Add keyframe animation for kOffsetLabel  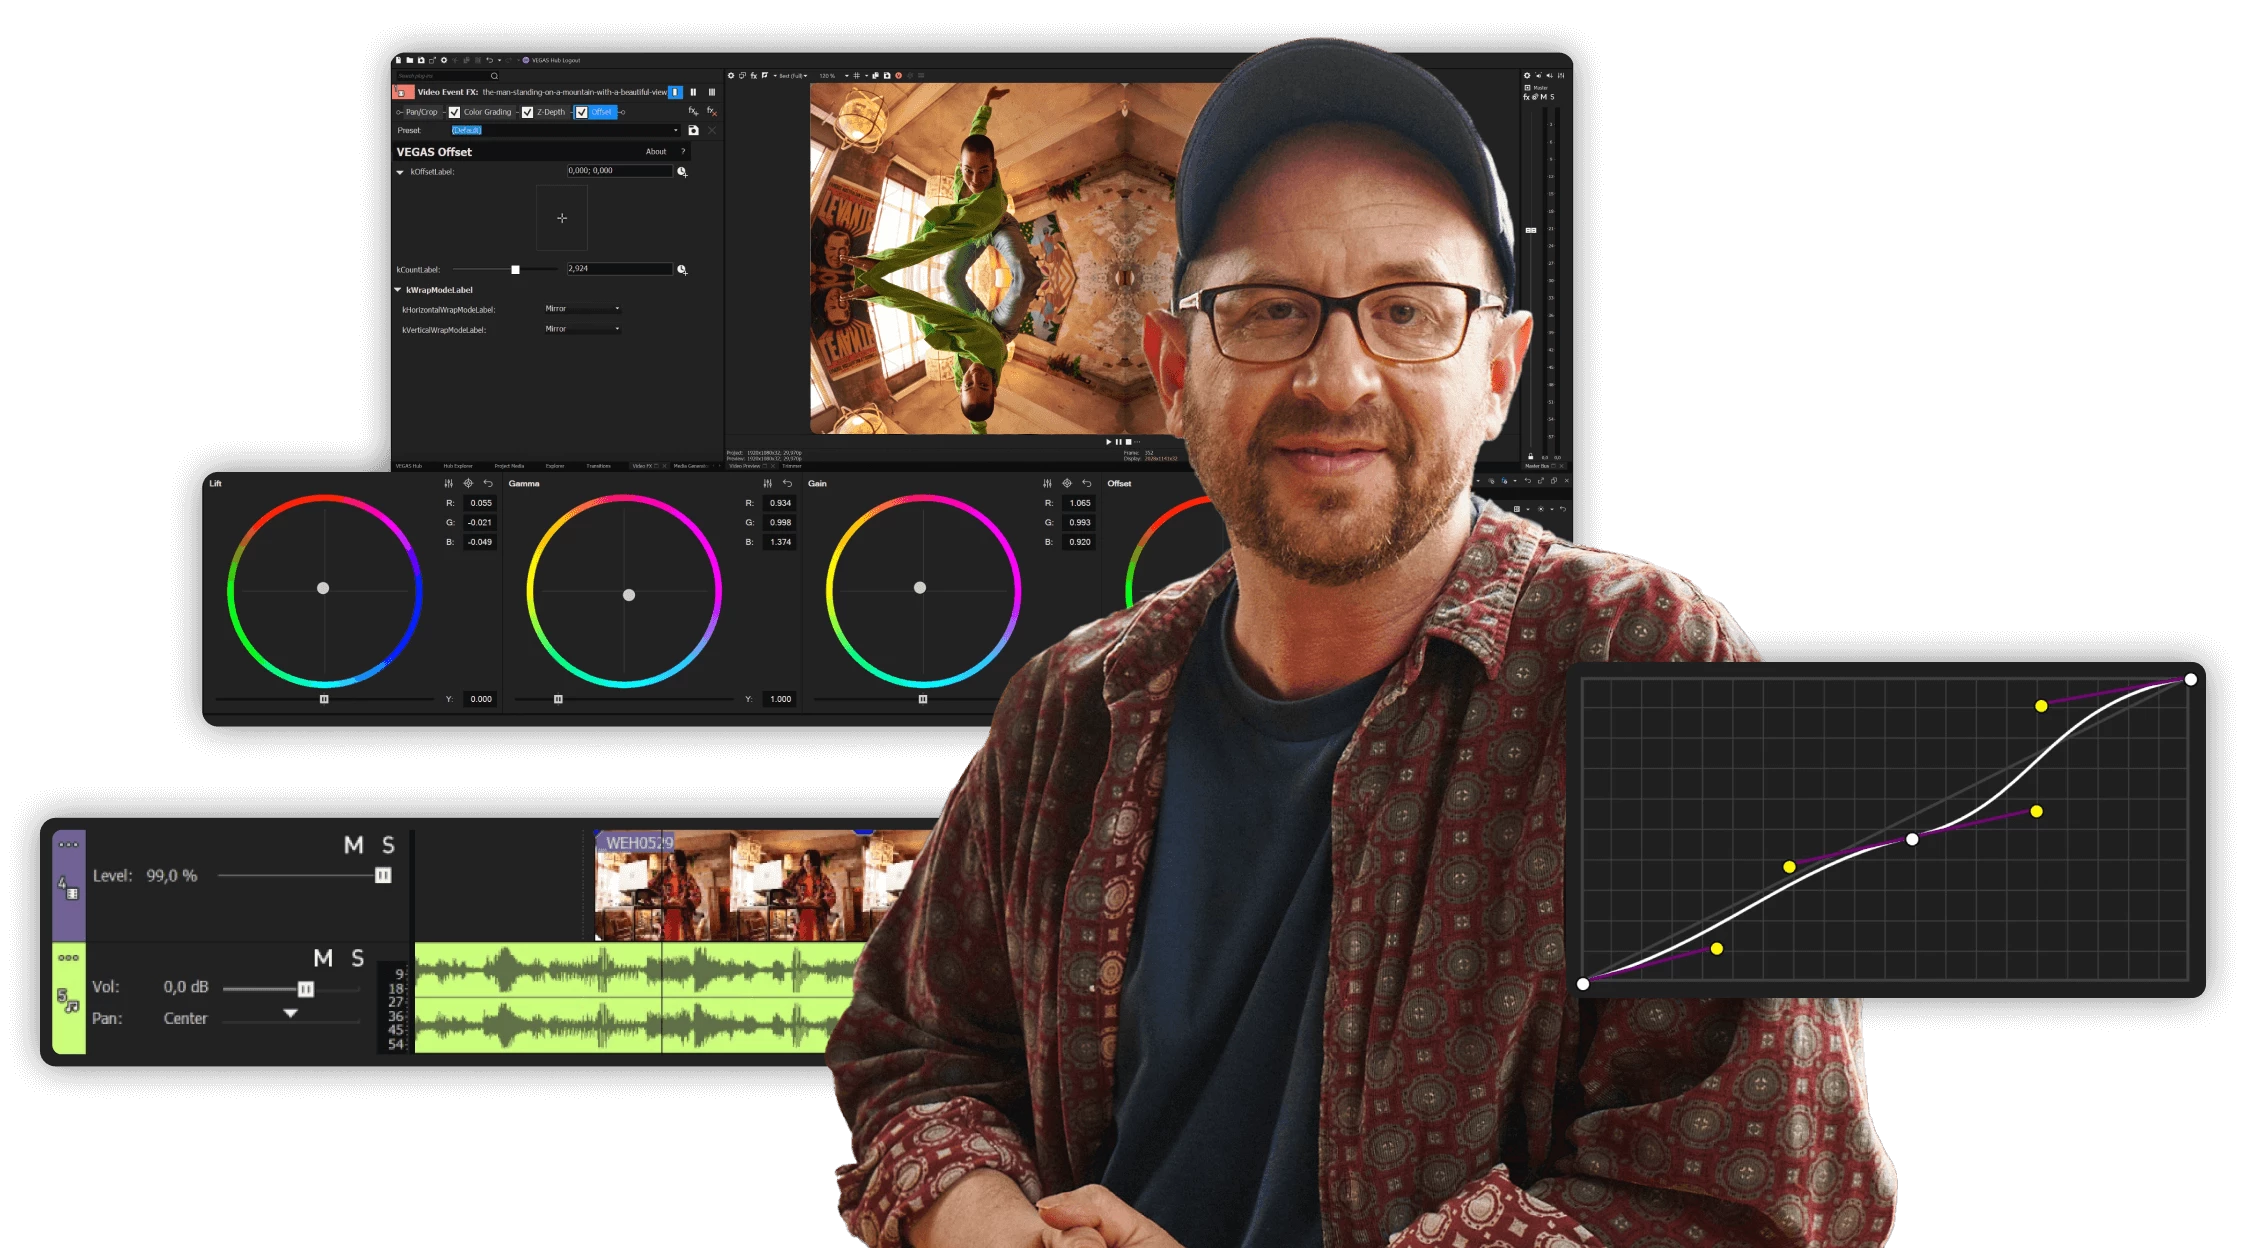tap(682, 172)
